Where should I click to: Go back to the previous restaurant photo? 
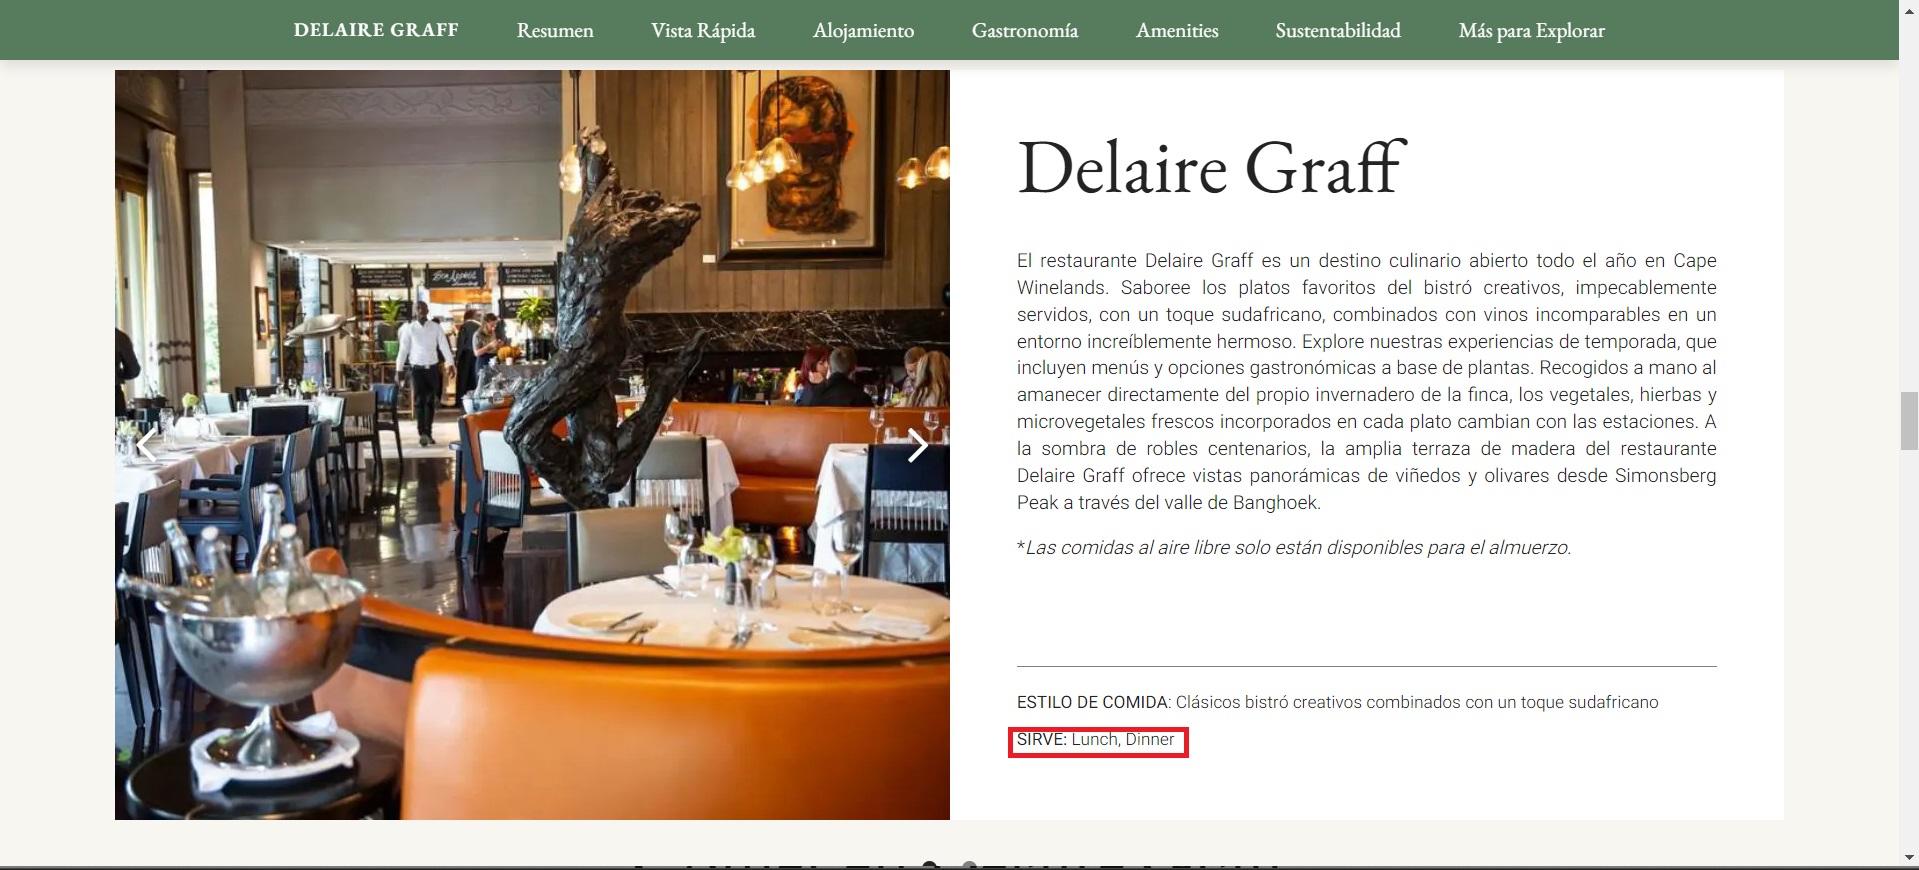[x=147, y=445]
